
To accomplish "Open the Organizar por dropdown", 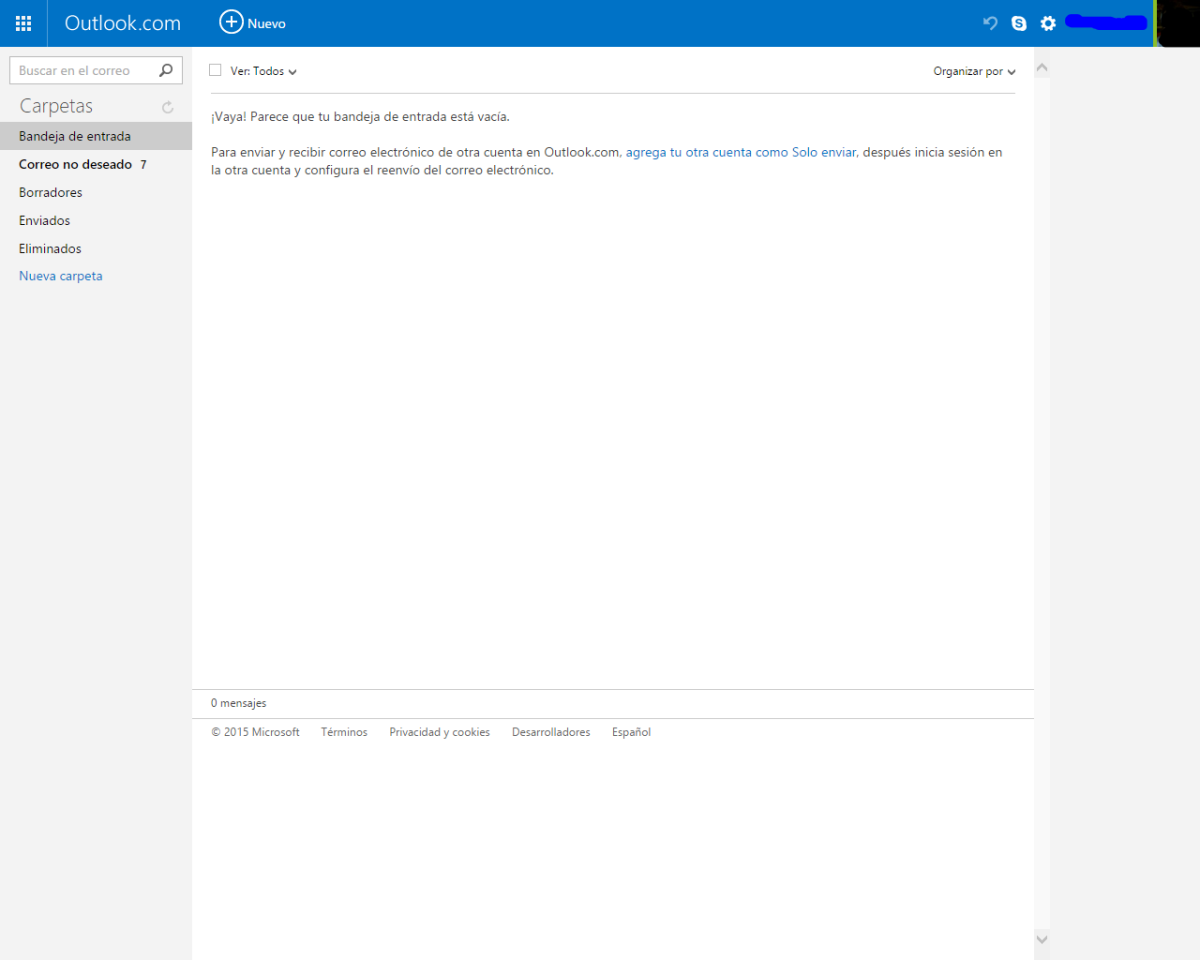I will (974, 71).
